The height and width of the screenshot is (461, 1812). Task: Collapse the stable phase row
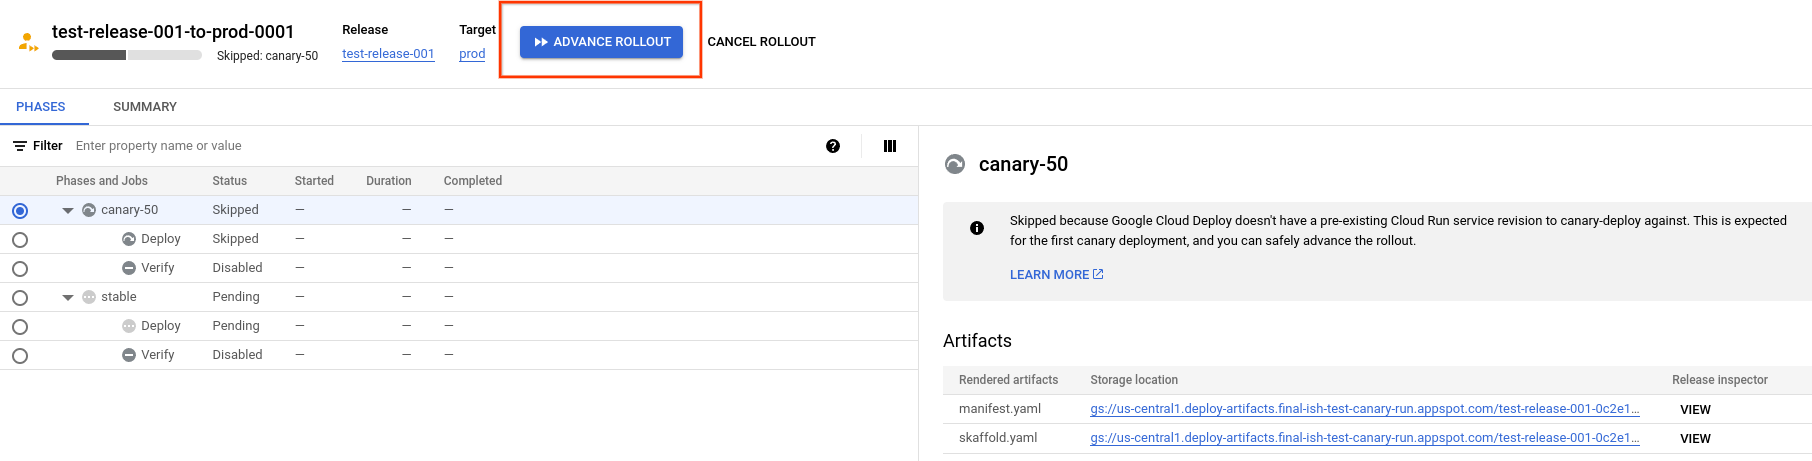pyautogui.click(x=68, y=298)
